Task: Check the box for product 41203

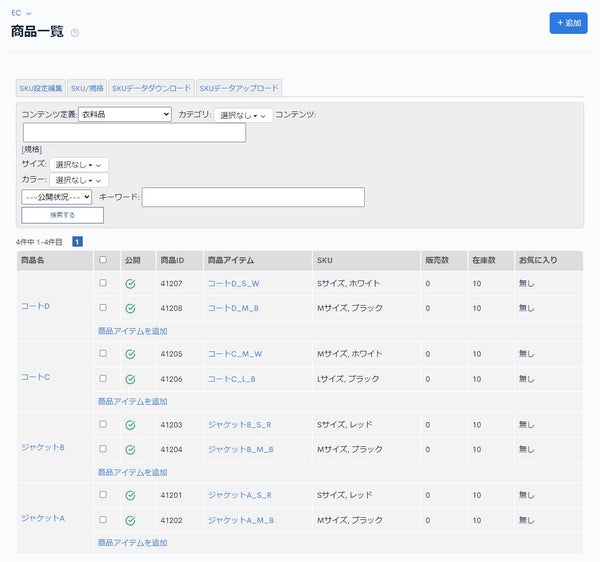Action: click(103, 424)
